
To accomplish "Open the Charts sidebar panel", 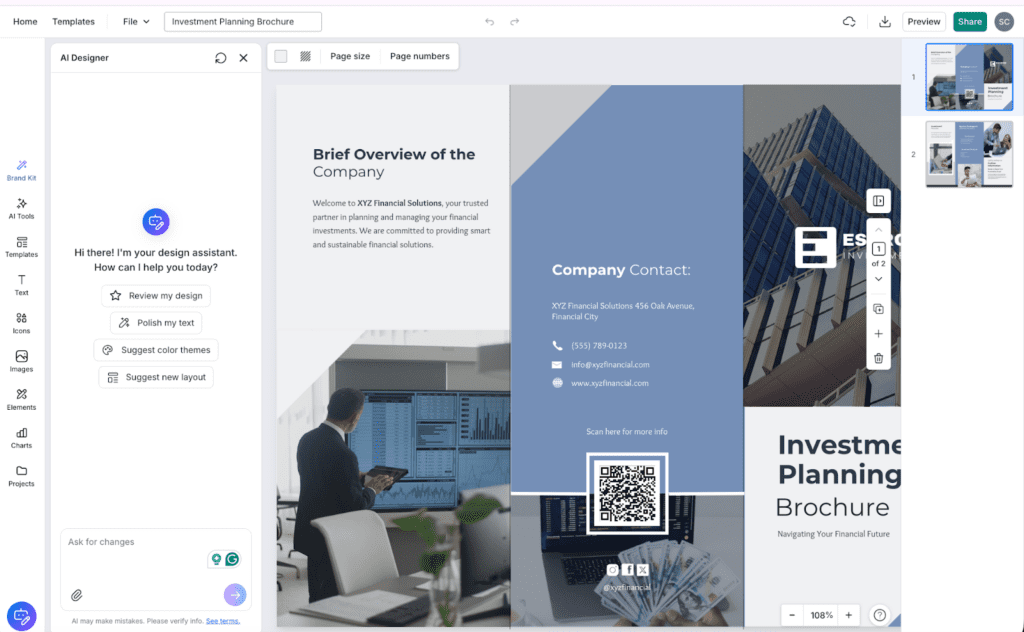I will (21, 438).
